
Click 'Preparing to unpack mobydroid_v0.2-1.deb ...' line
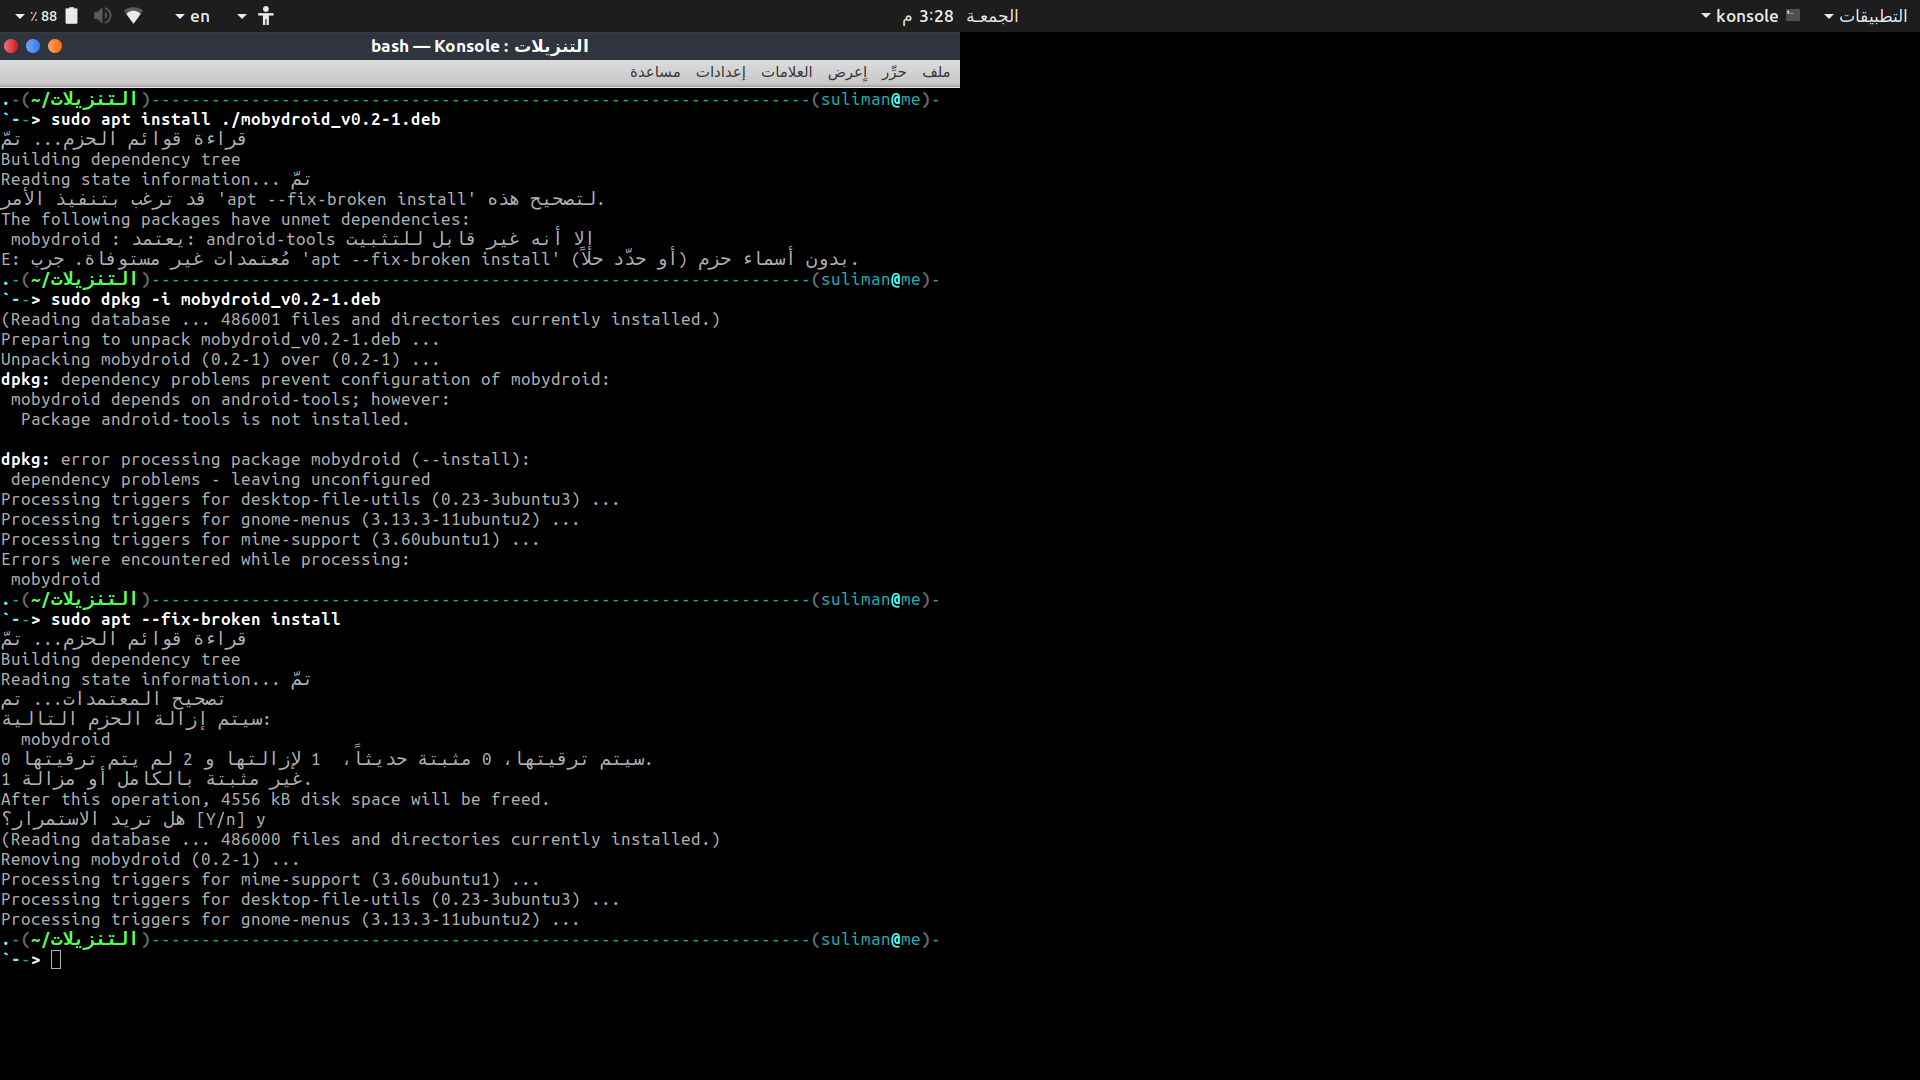(x=220, y=339)
